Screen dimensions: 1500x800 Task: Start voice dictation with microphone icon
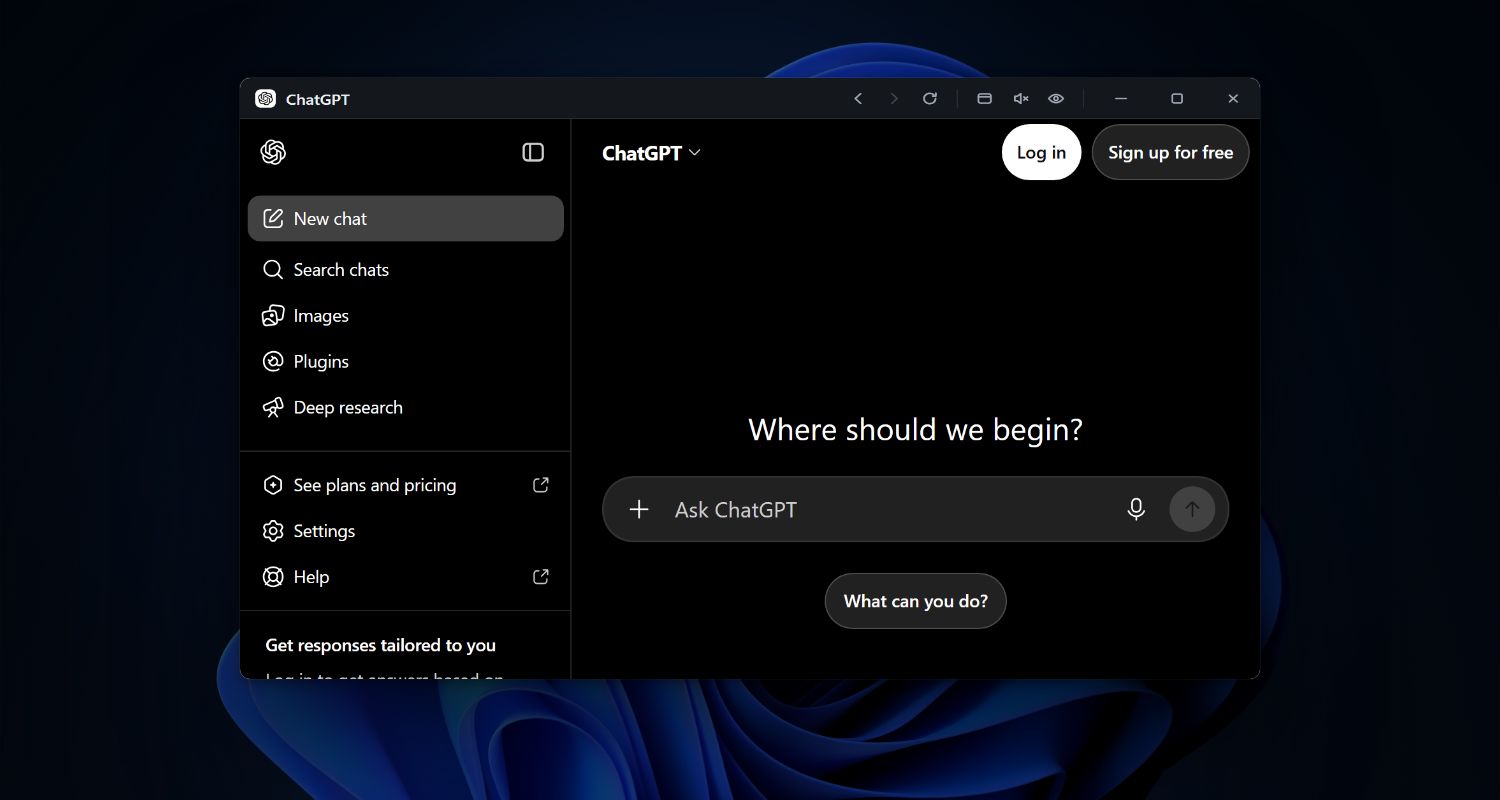coord(1136,509)
